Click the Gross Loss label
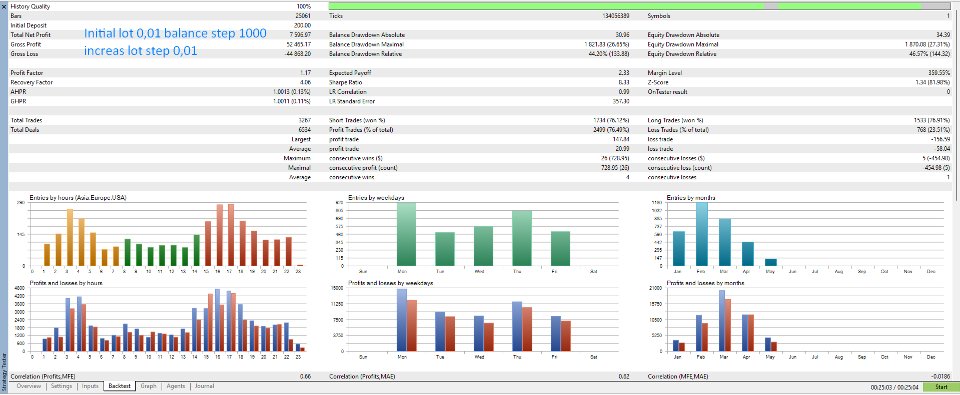 point(24,54)
